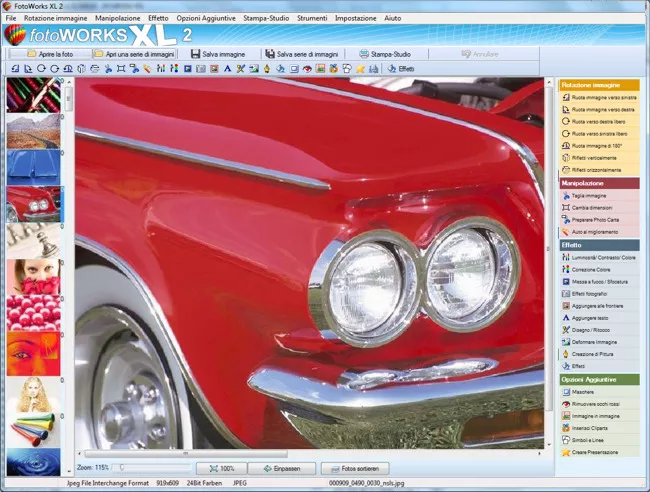650x492 pixels.
Task: Open Maschere in side panel
Action: tap(599, 392)
